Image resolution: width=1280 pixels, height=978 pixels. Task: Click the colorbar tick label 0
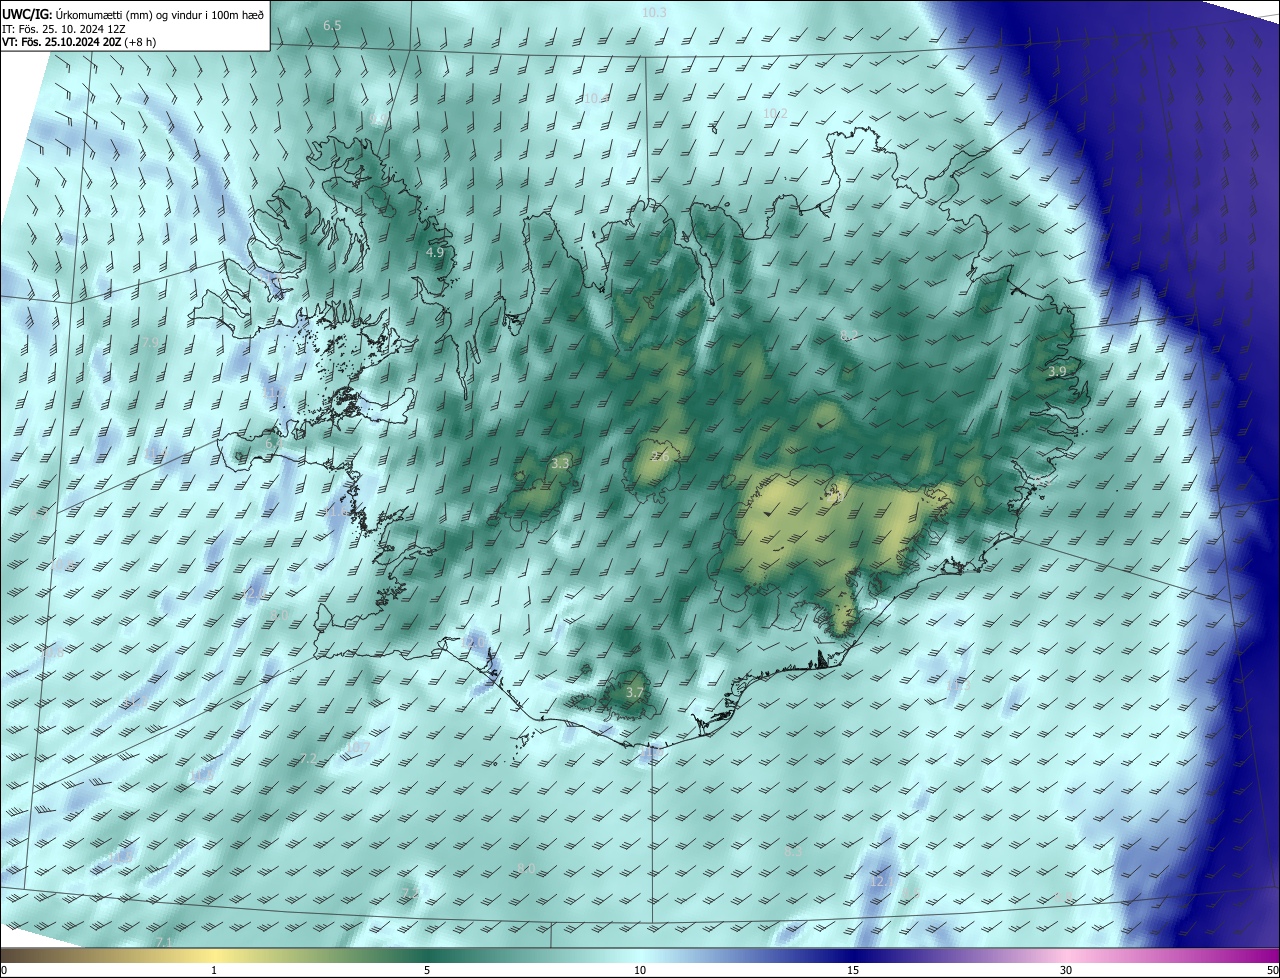click(4, 970)
